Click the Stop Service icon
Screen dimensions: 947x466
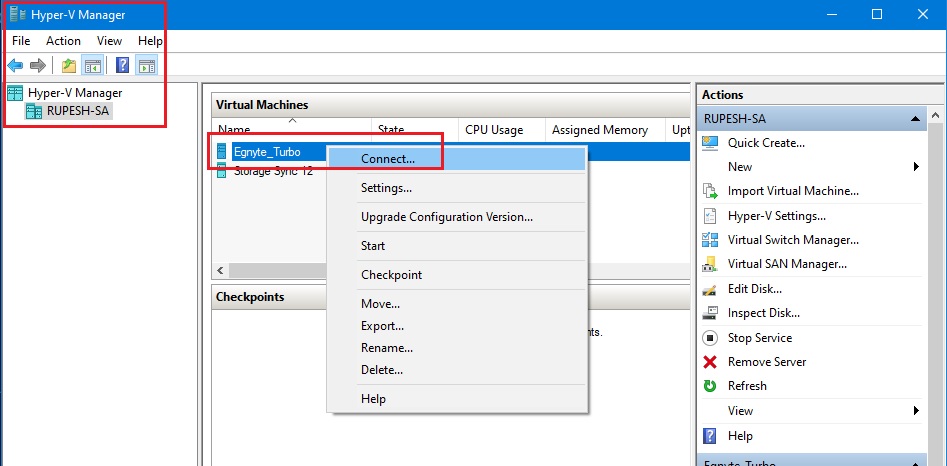pos(710,338)
